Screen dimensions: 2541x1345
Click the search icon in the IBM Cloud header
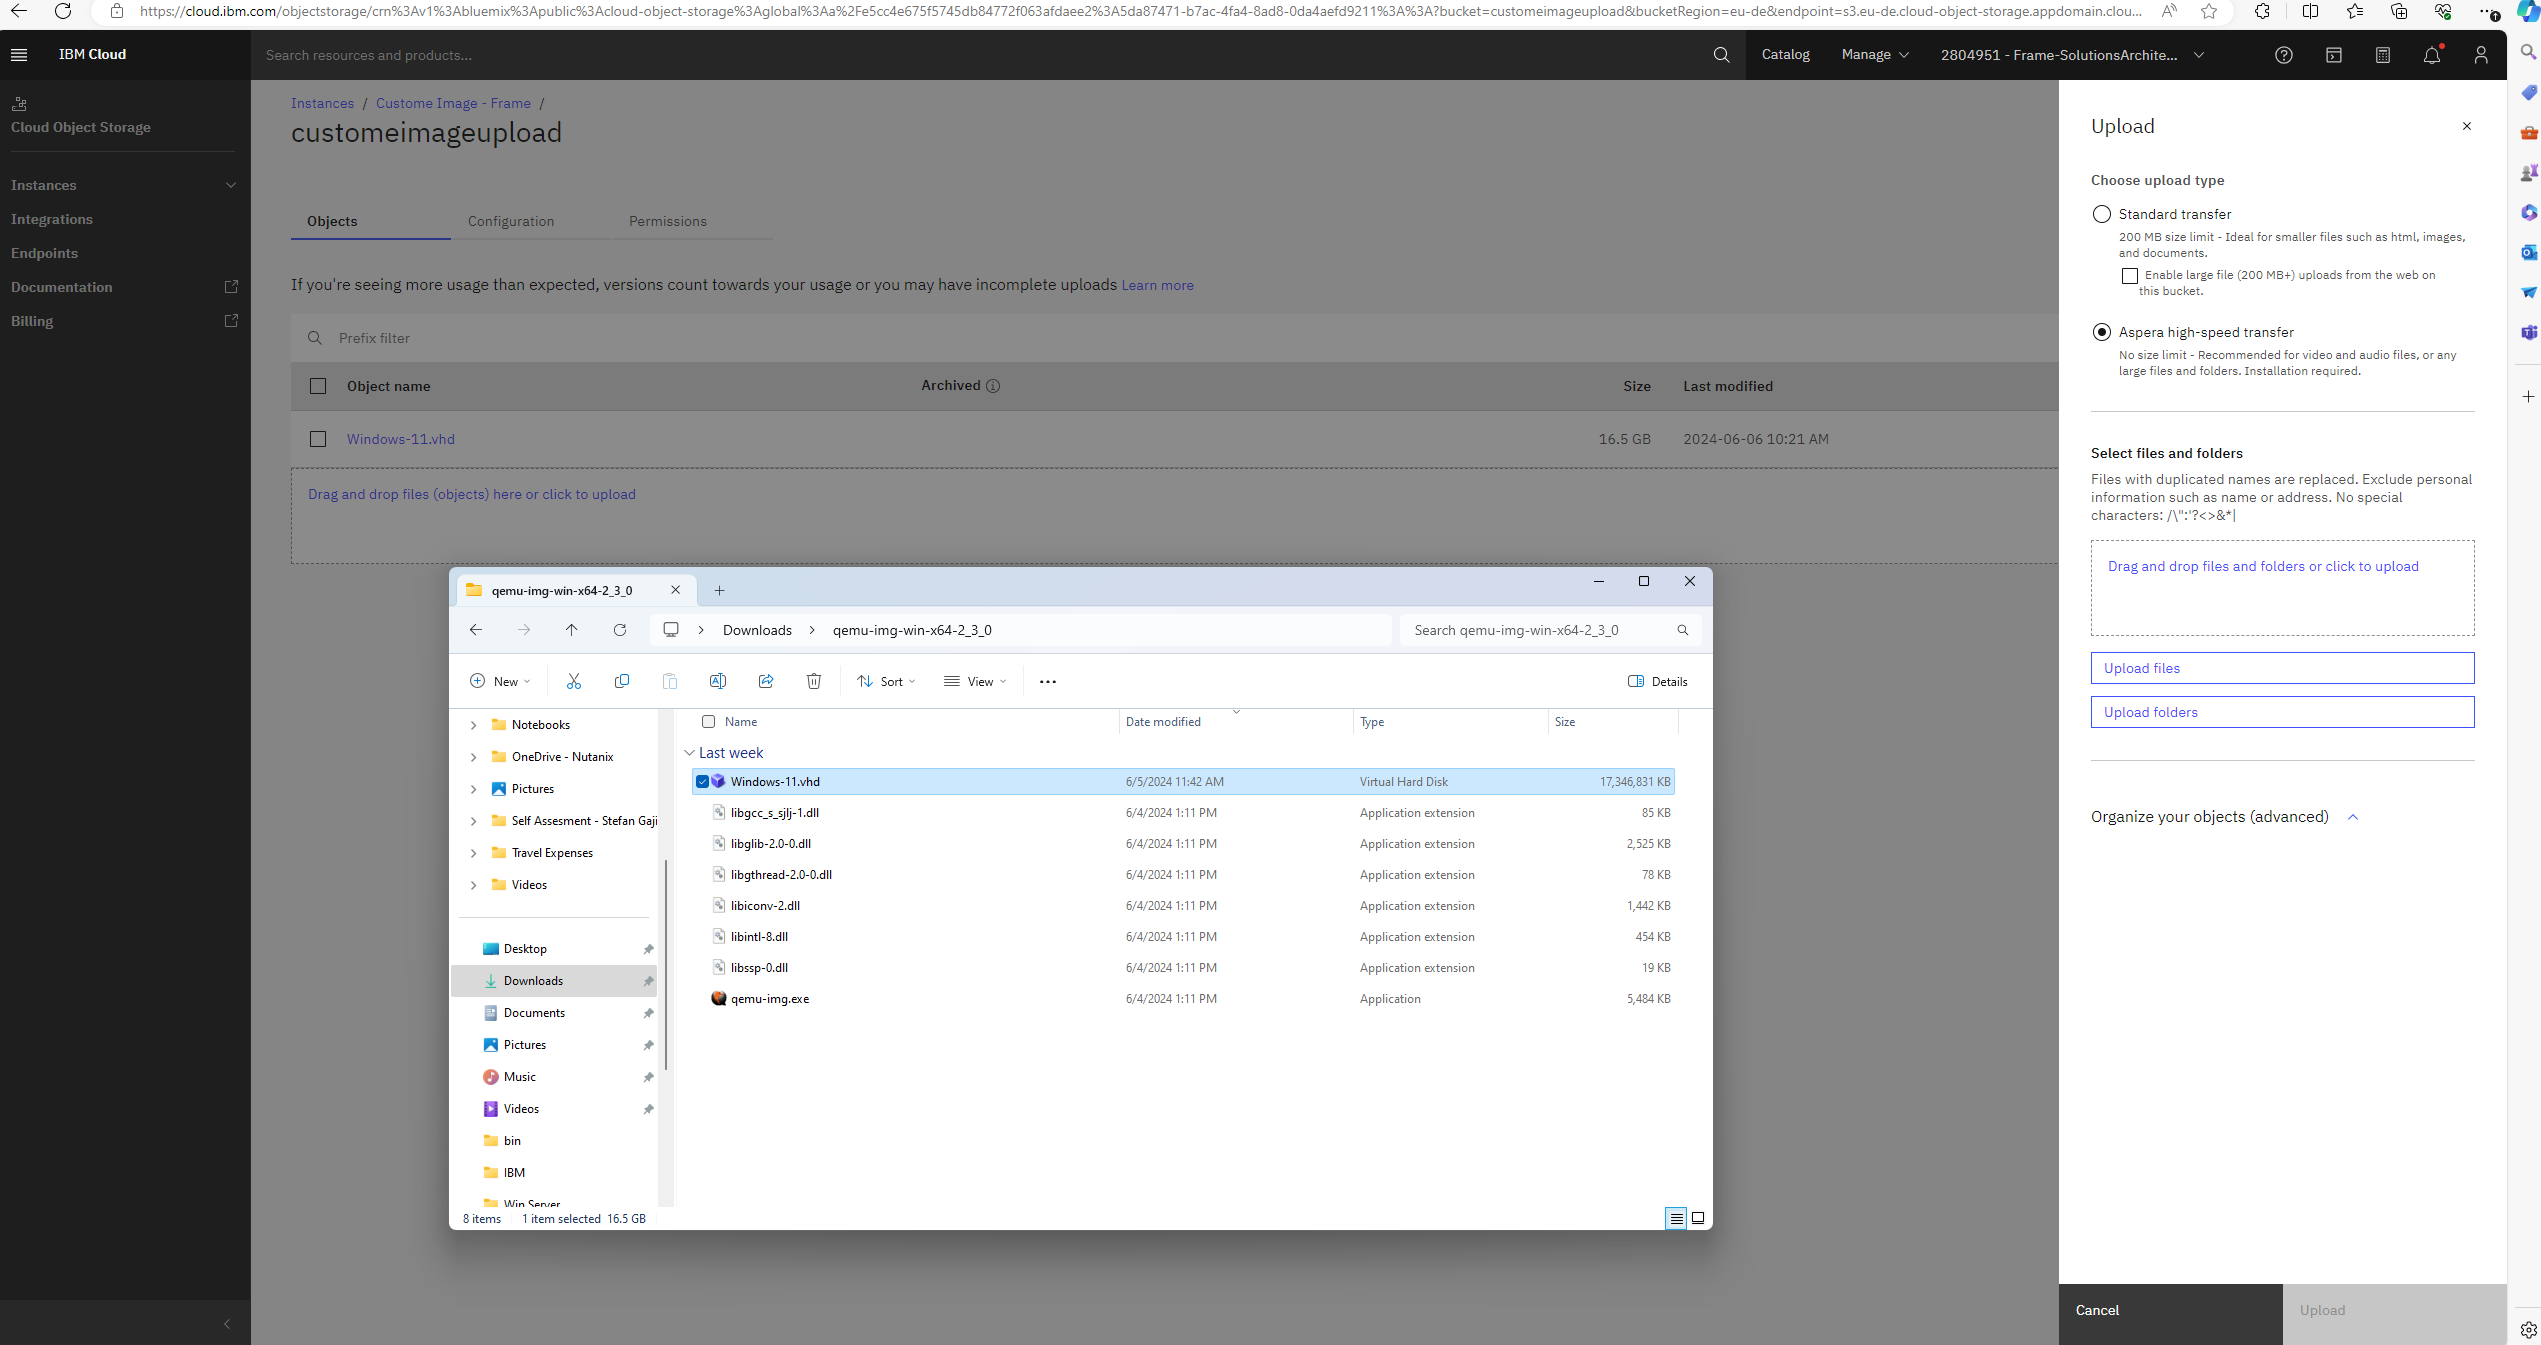[x=1720, y=55]
